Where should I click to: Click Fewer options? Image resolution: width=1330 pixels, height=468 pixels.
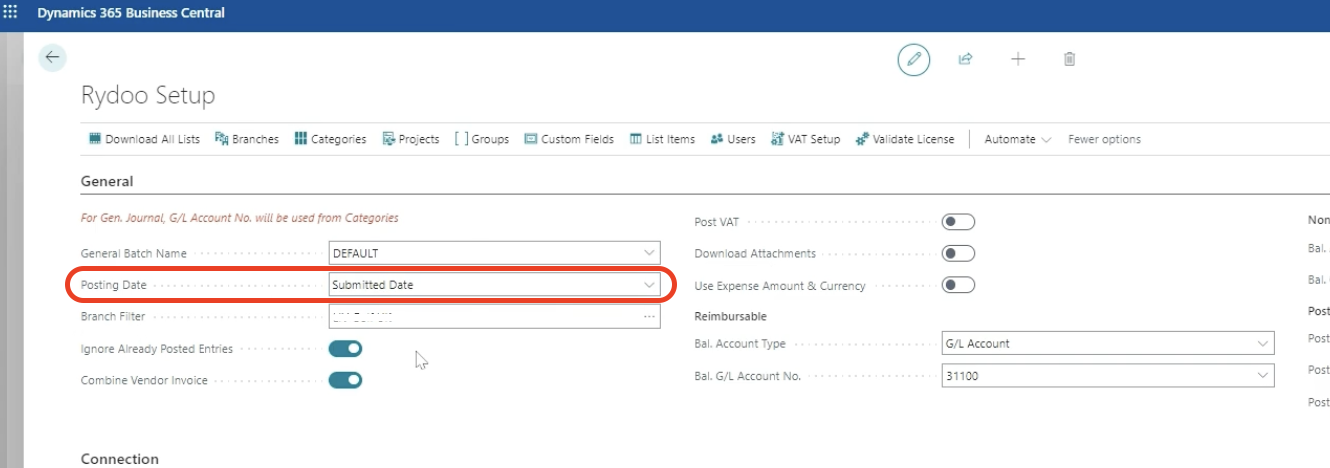point(1104,139)
